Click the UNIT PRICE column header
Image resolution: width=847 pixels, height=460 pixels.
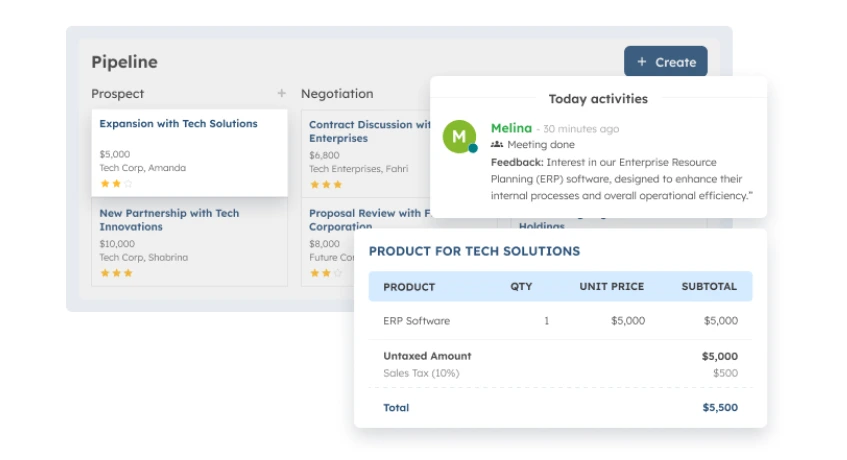(611, 287)
